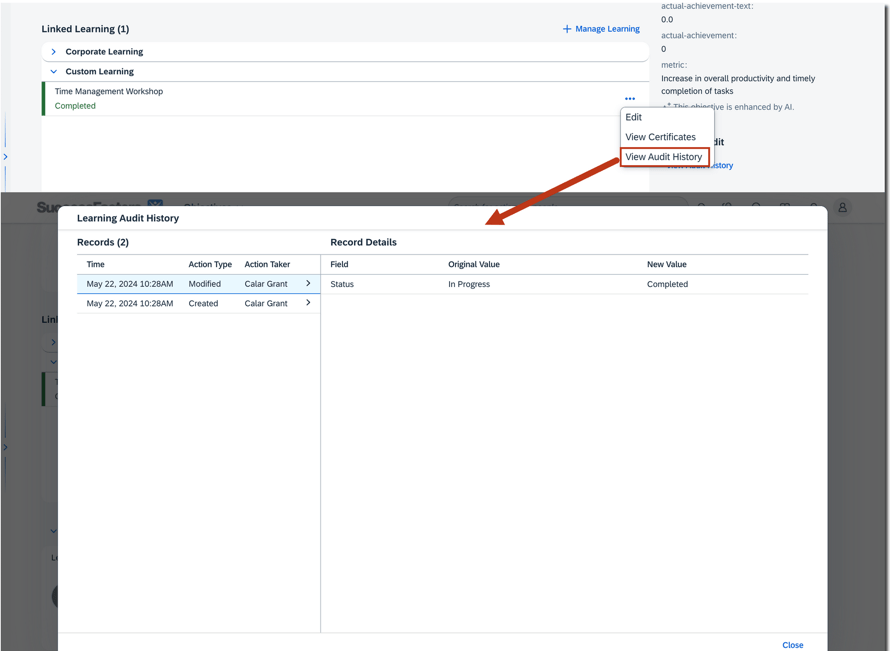Image resolution: width=890 pixels, height=651 pixels.
Task: Select the Created audit record row
Action: click(190, 303)
